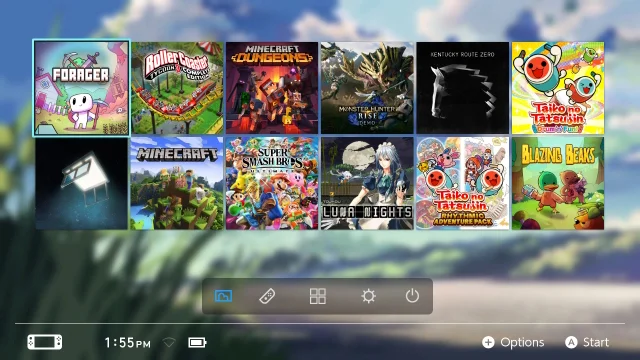Launch Minecraft Dungeons game tile
Viewport: 640px width, 360px height.
[x=272, y=88]
